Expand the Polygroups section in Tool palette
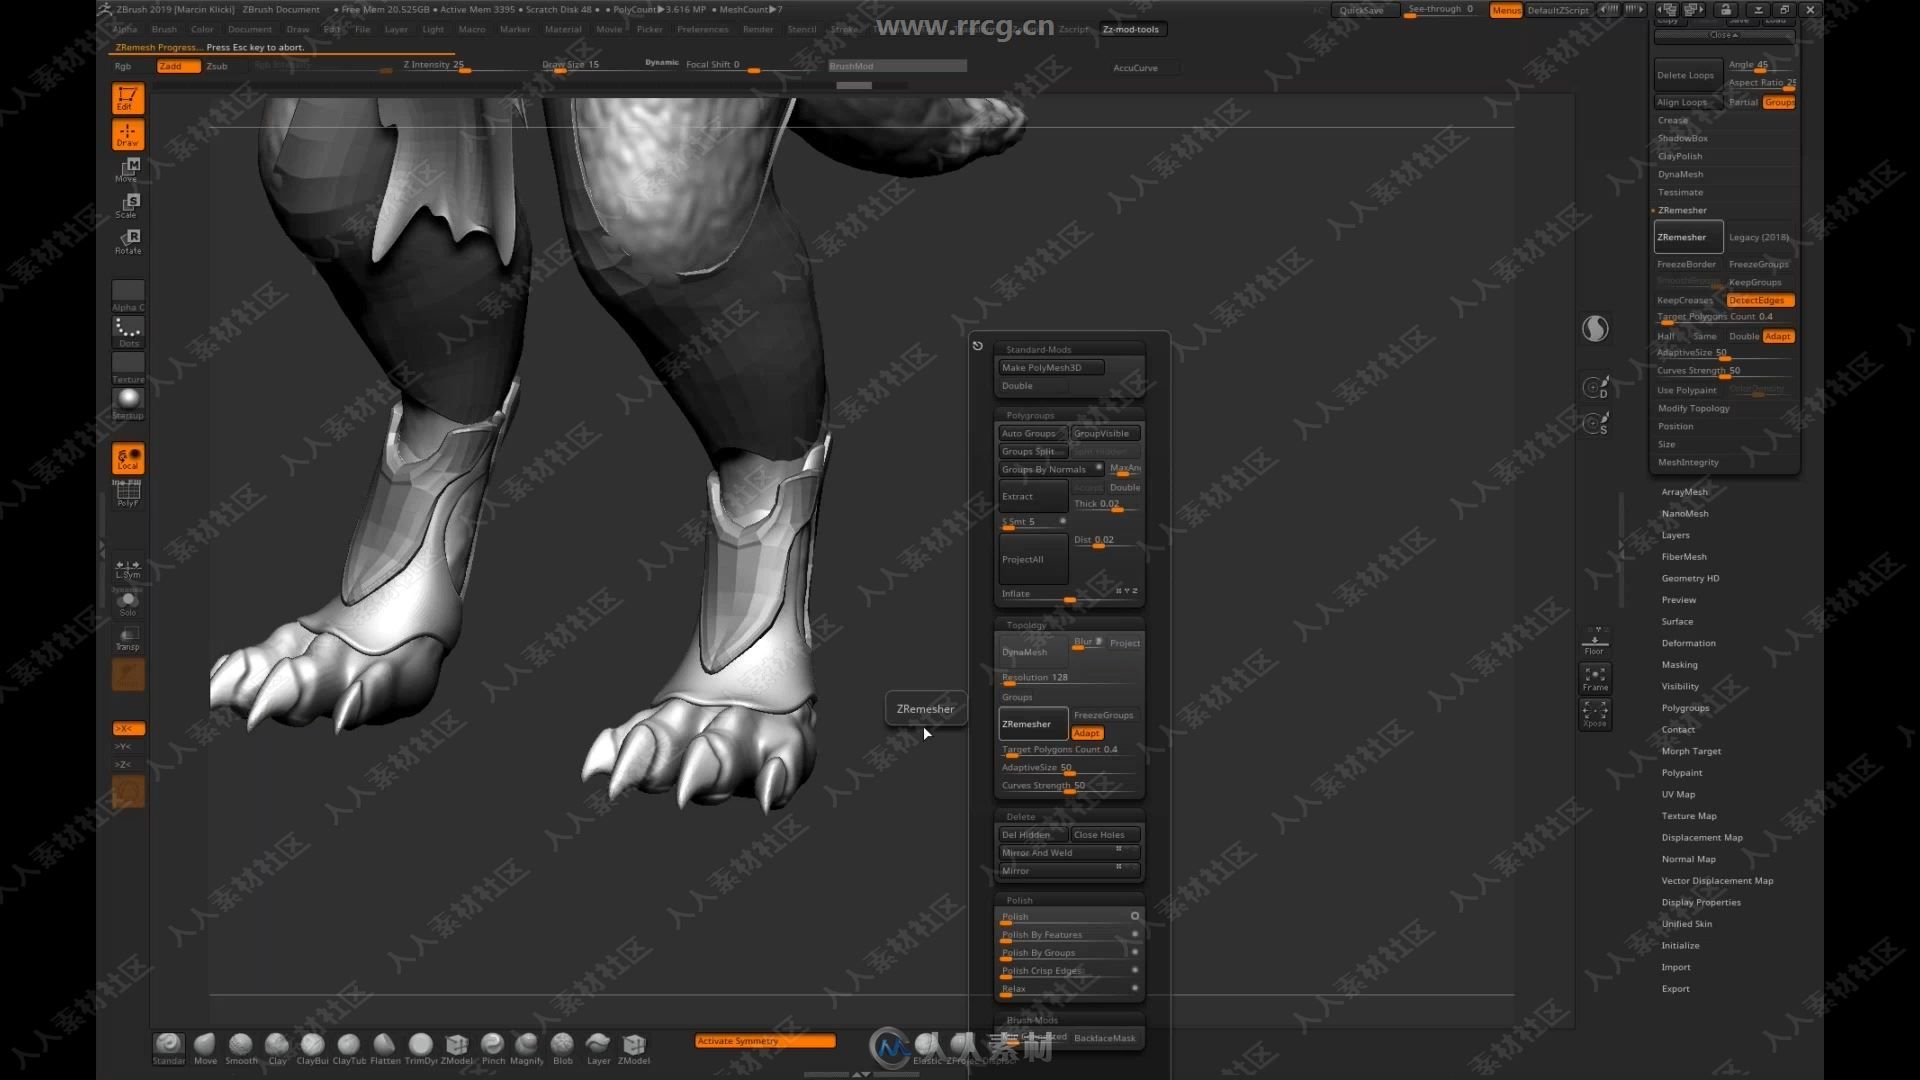Viewport: 1920px width, 1080px height. (1685, 708)
